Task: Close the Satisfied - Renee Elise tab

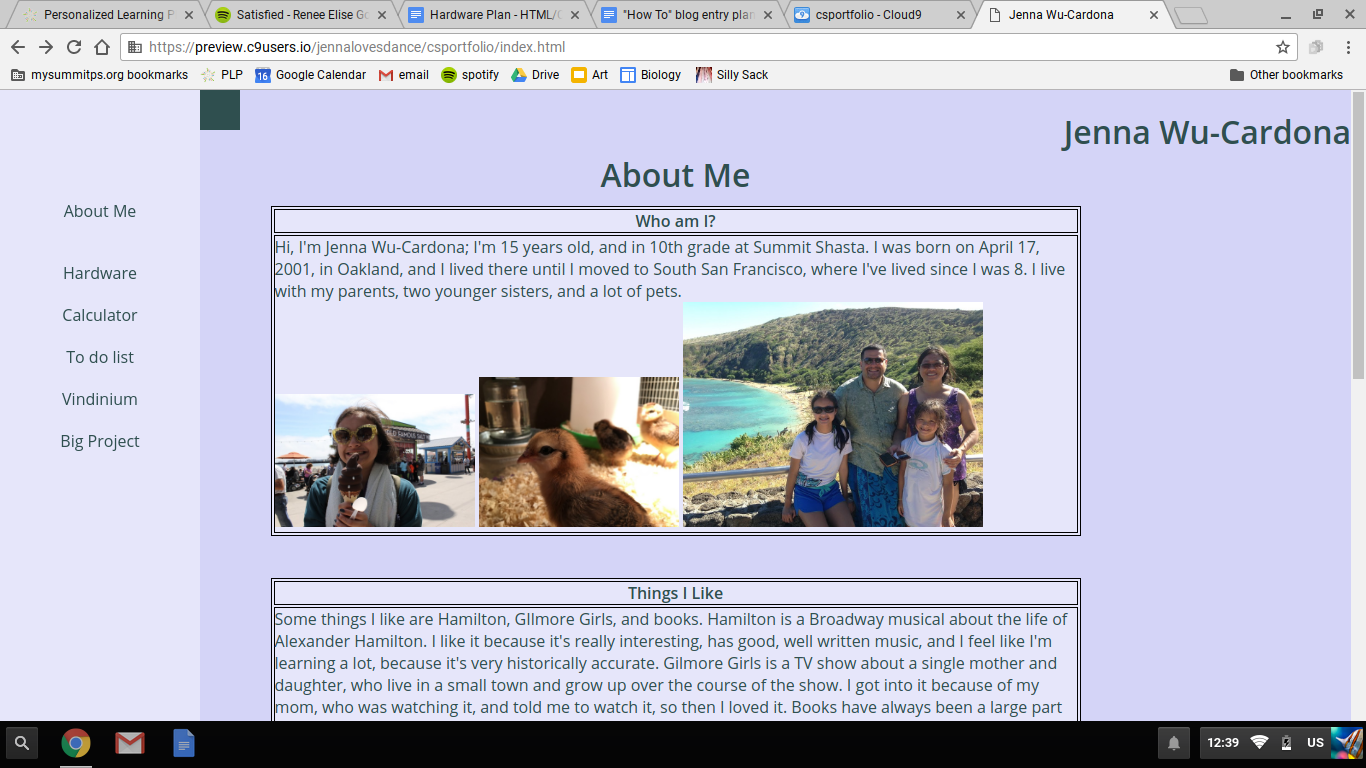Action: coord(381,15)
